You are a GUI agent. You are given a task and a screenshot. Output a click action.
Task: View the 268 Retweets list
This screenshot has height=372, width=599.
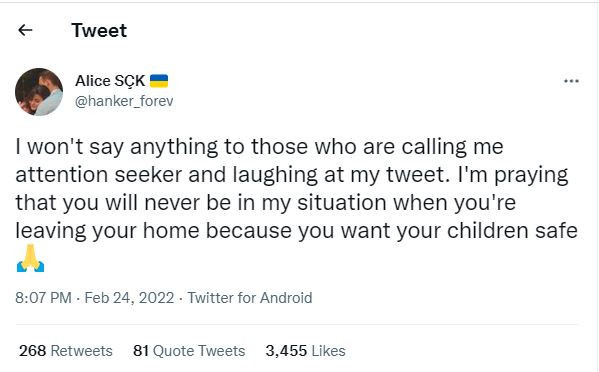coord(66,351)
